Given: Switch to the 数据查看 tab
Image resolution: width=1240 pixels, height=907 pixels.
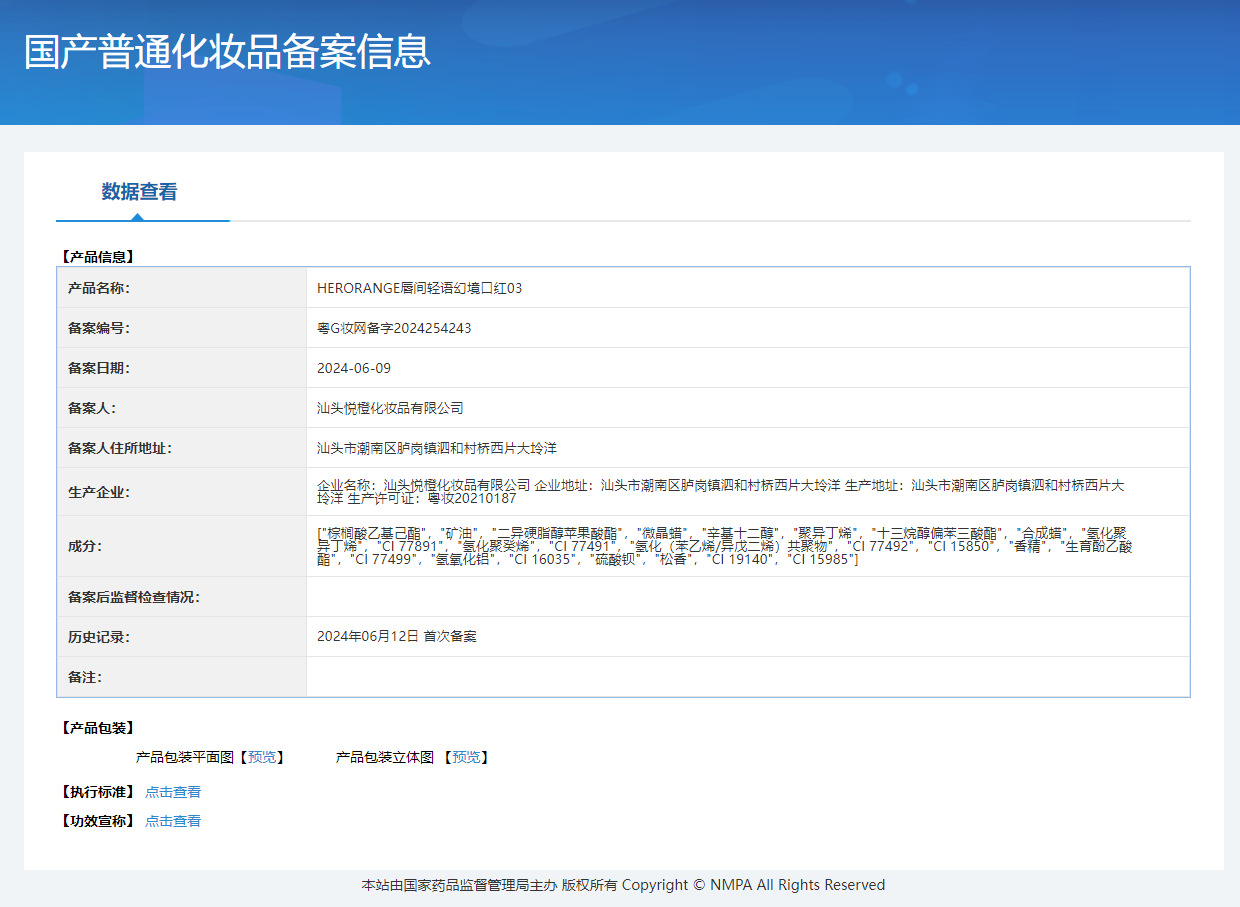Looking at the screenshot, I should pos(139,192).
